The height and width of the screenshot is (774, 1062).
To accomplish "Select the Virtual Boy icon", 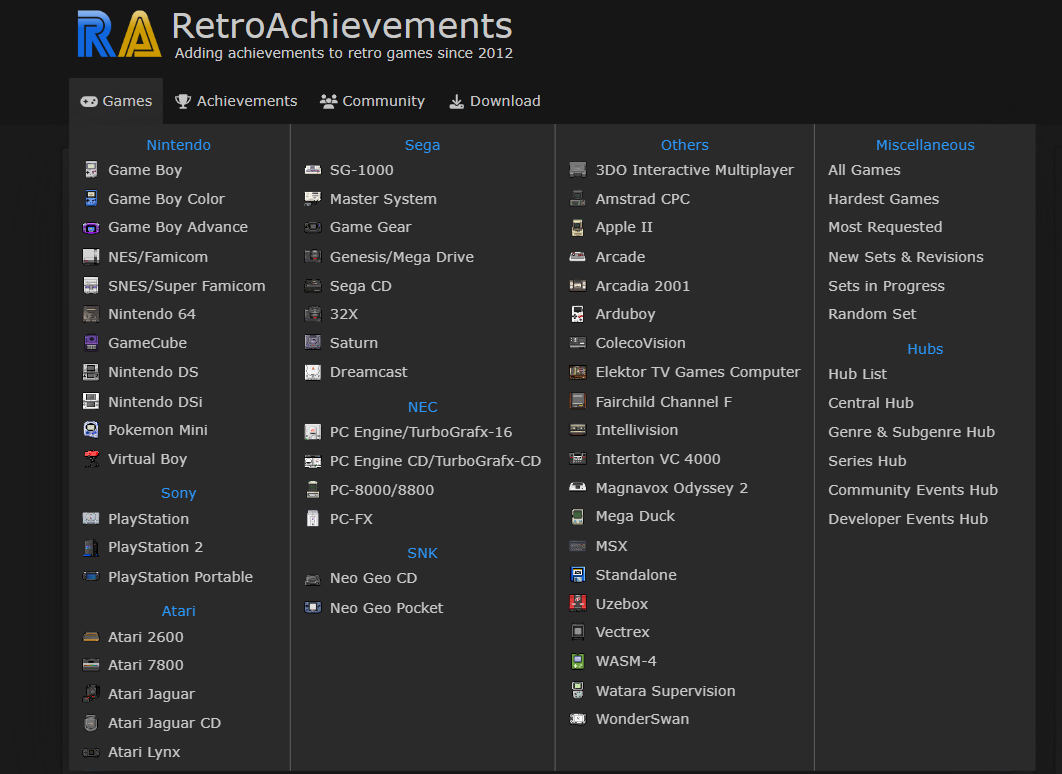I will point(89,460).
